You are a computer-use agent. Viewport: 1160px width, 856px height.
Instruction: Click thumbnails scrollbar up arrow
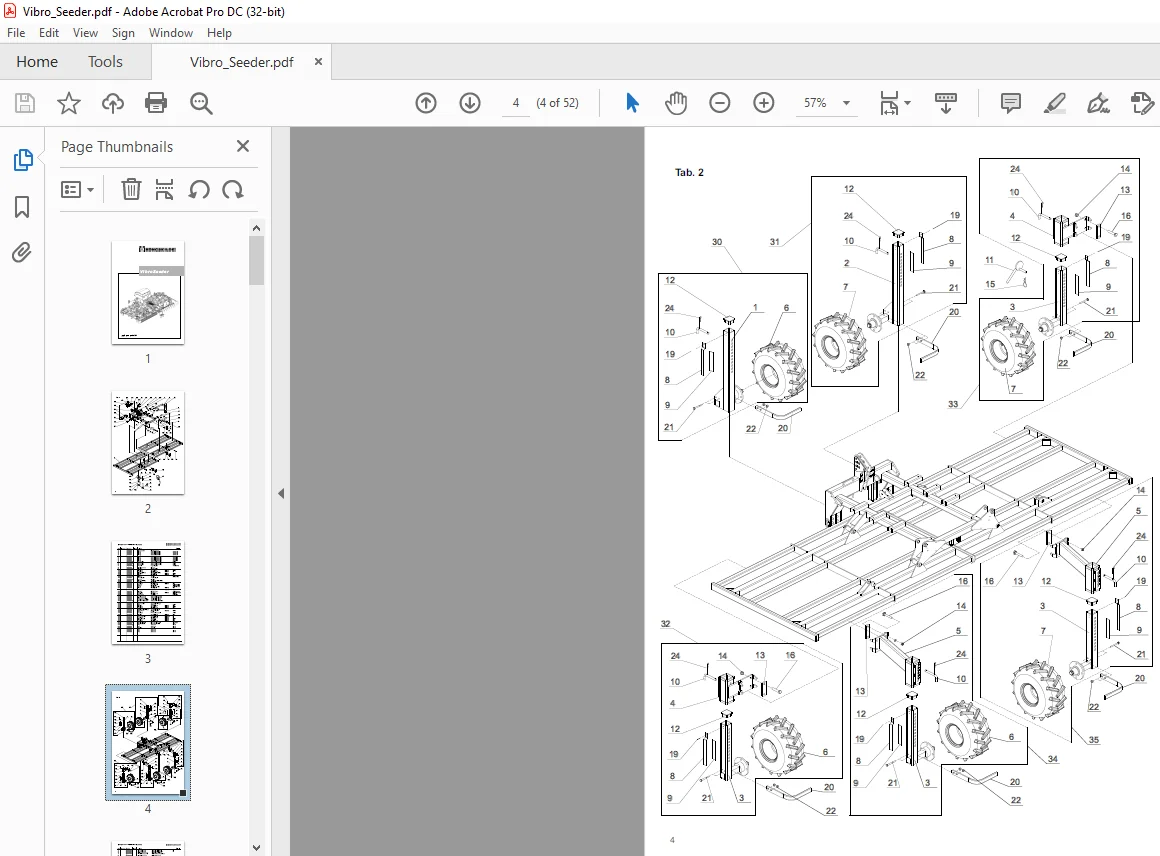coord(257,229)
